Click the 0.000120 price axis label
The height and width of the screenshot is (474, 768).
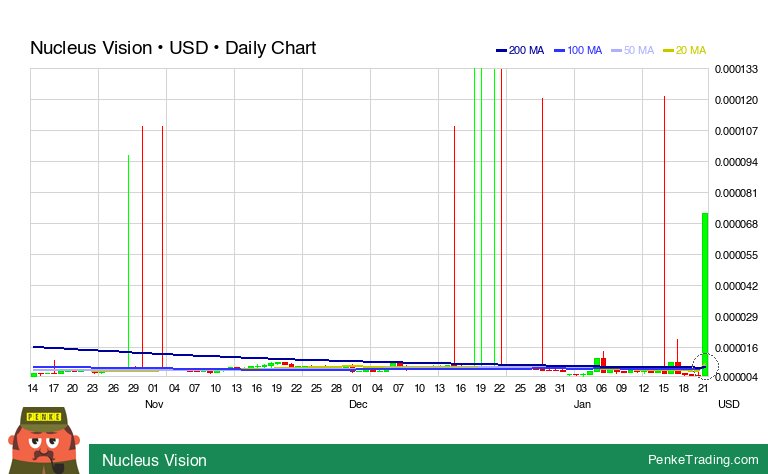click(x=736, y=100)
